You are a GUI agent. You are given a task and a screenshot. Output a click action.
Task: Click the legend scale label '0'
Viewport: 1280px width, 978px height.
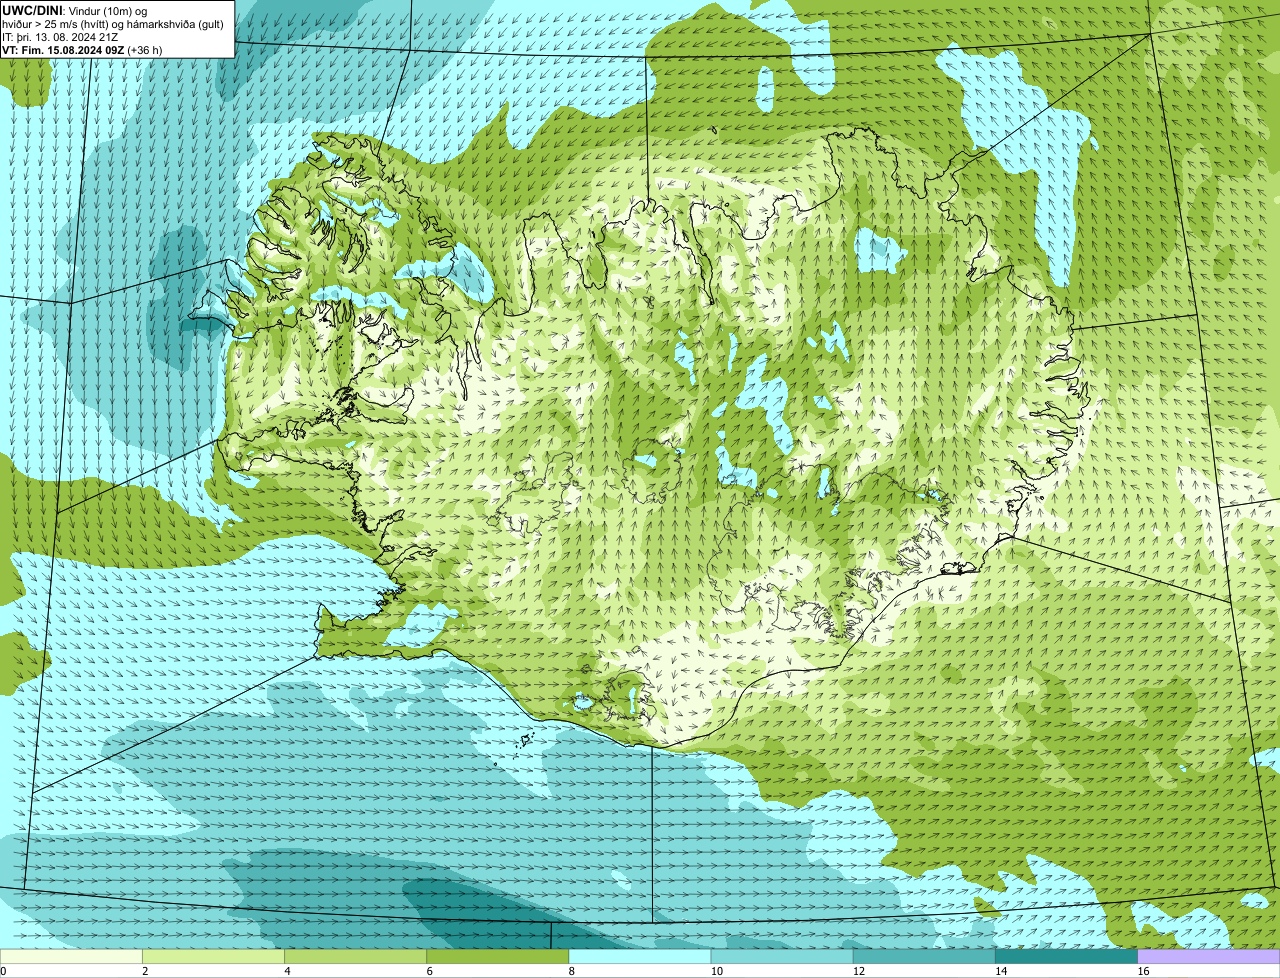tap(3, 971)
